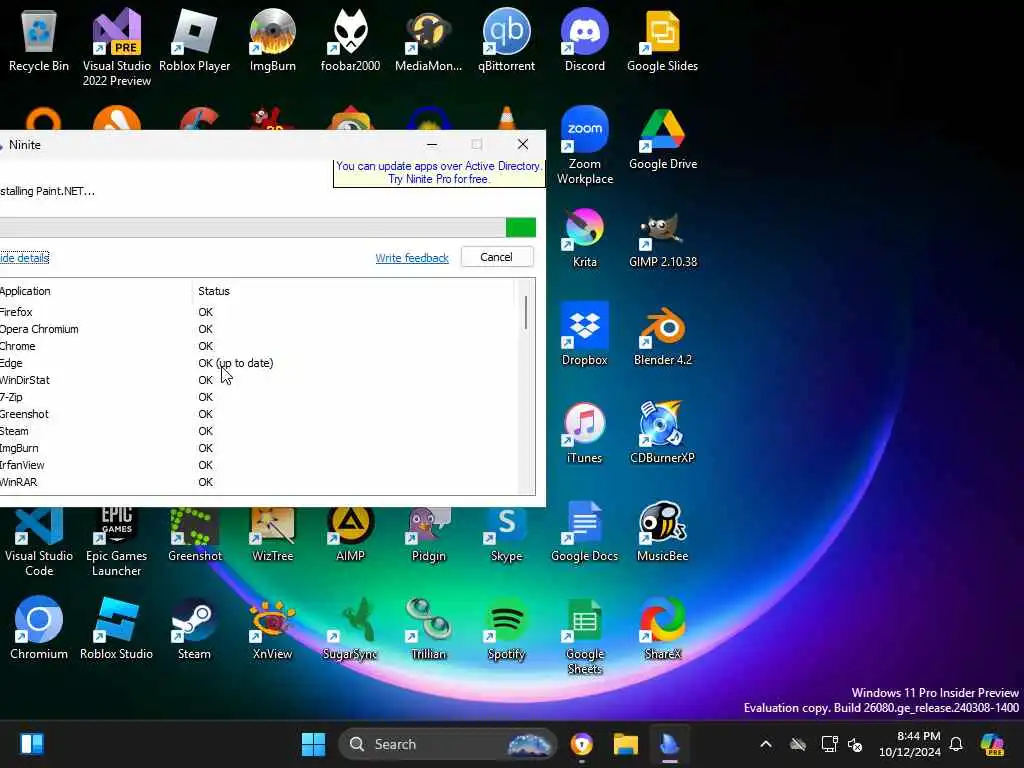
Task: Show hidden system tray icons
Action: point(766,744)
